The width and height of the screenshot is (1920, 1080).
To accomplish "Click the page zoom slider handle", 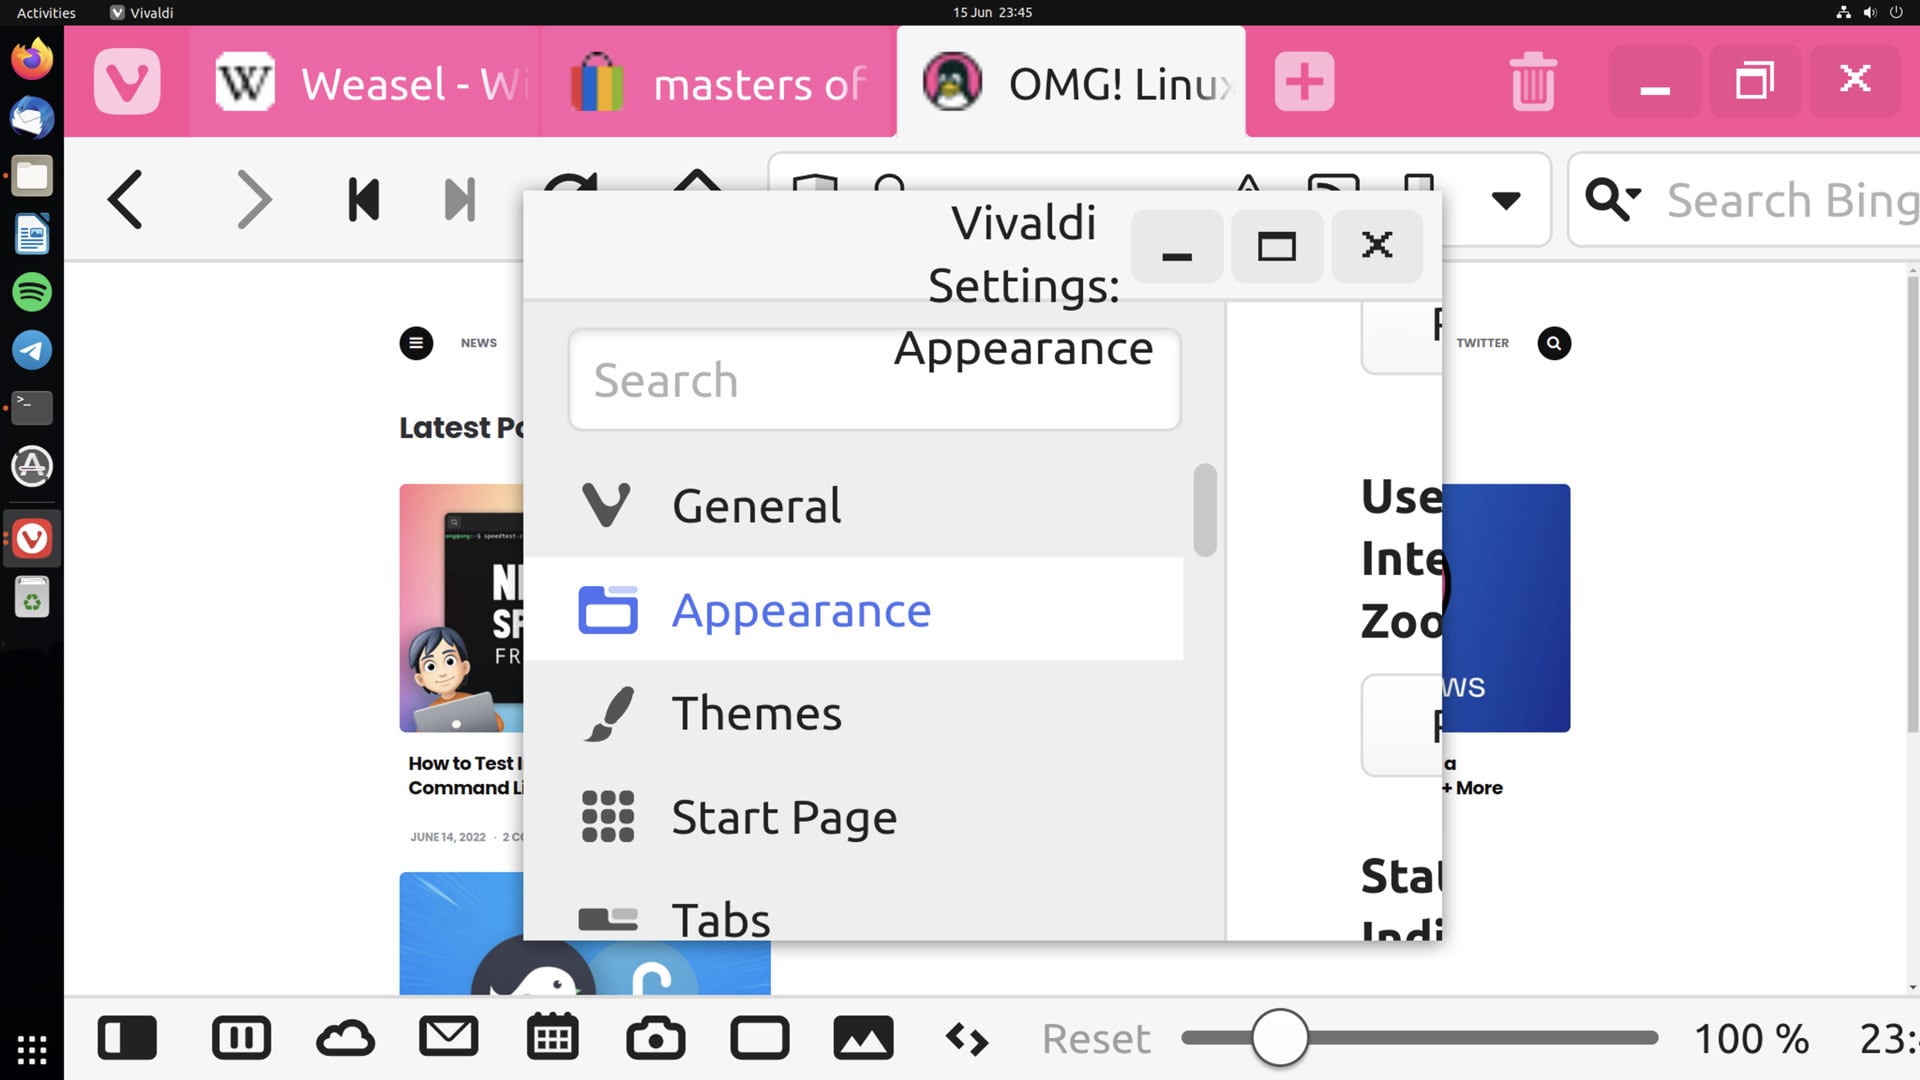I will pos(1279,1038).
